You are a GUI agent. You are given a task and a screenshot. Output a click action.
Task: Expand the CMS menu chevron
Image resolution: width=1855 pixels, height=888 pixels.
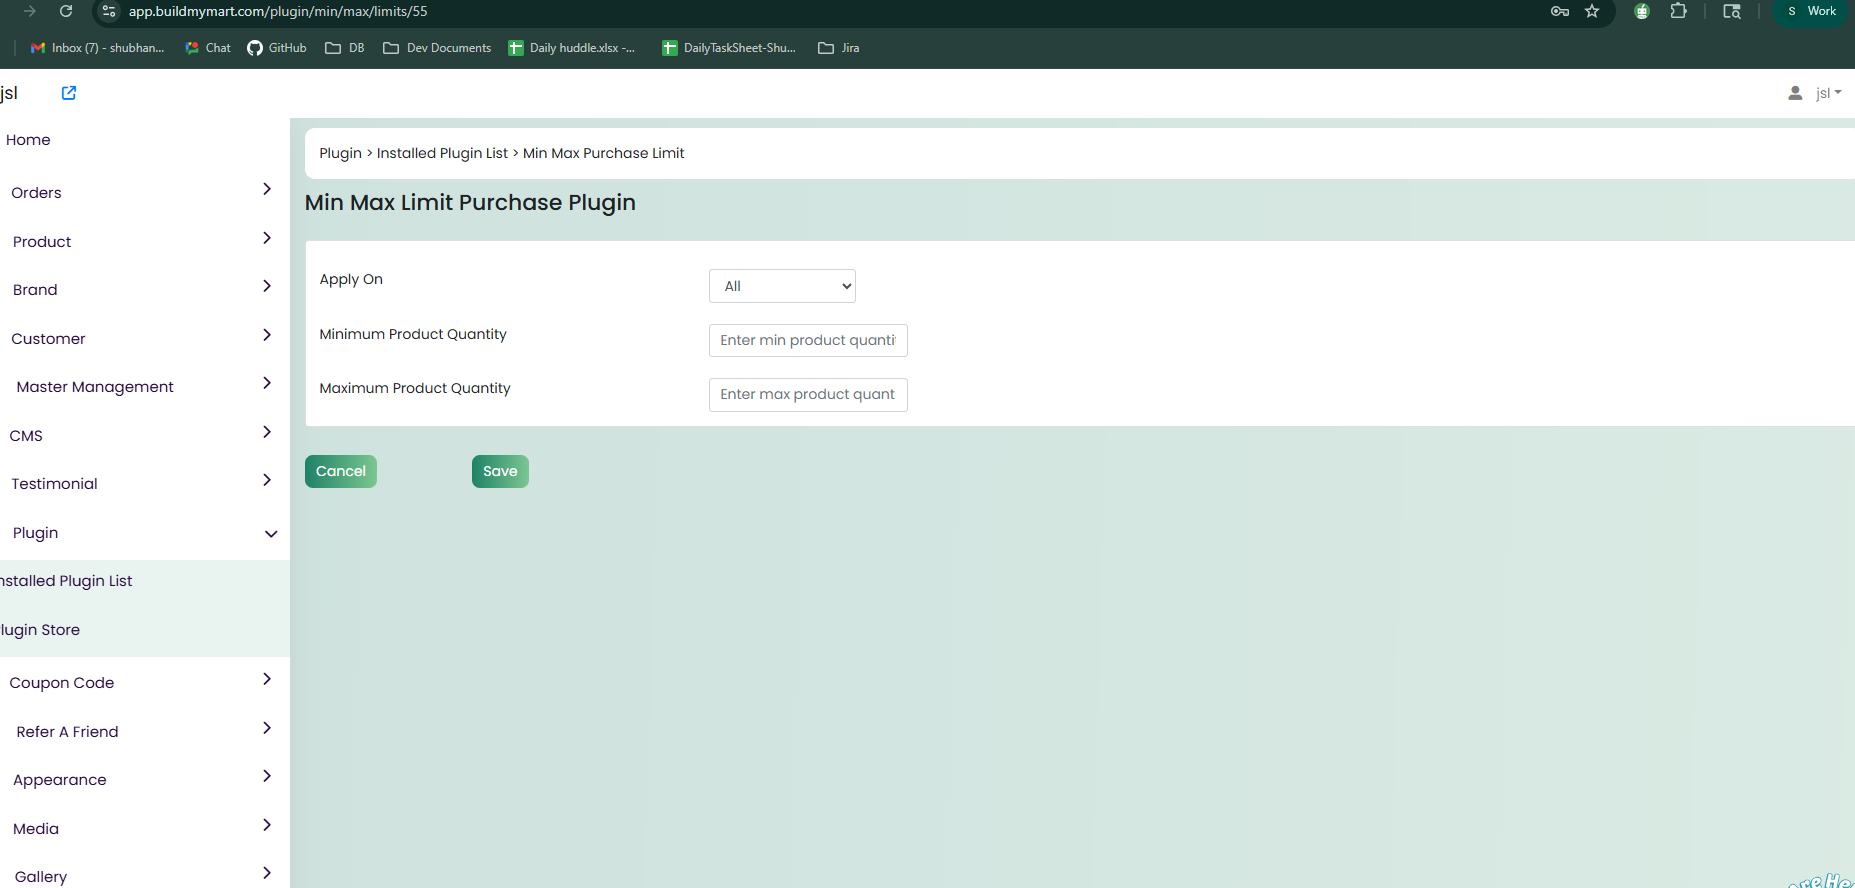point(267,432)
